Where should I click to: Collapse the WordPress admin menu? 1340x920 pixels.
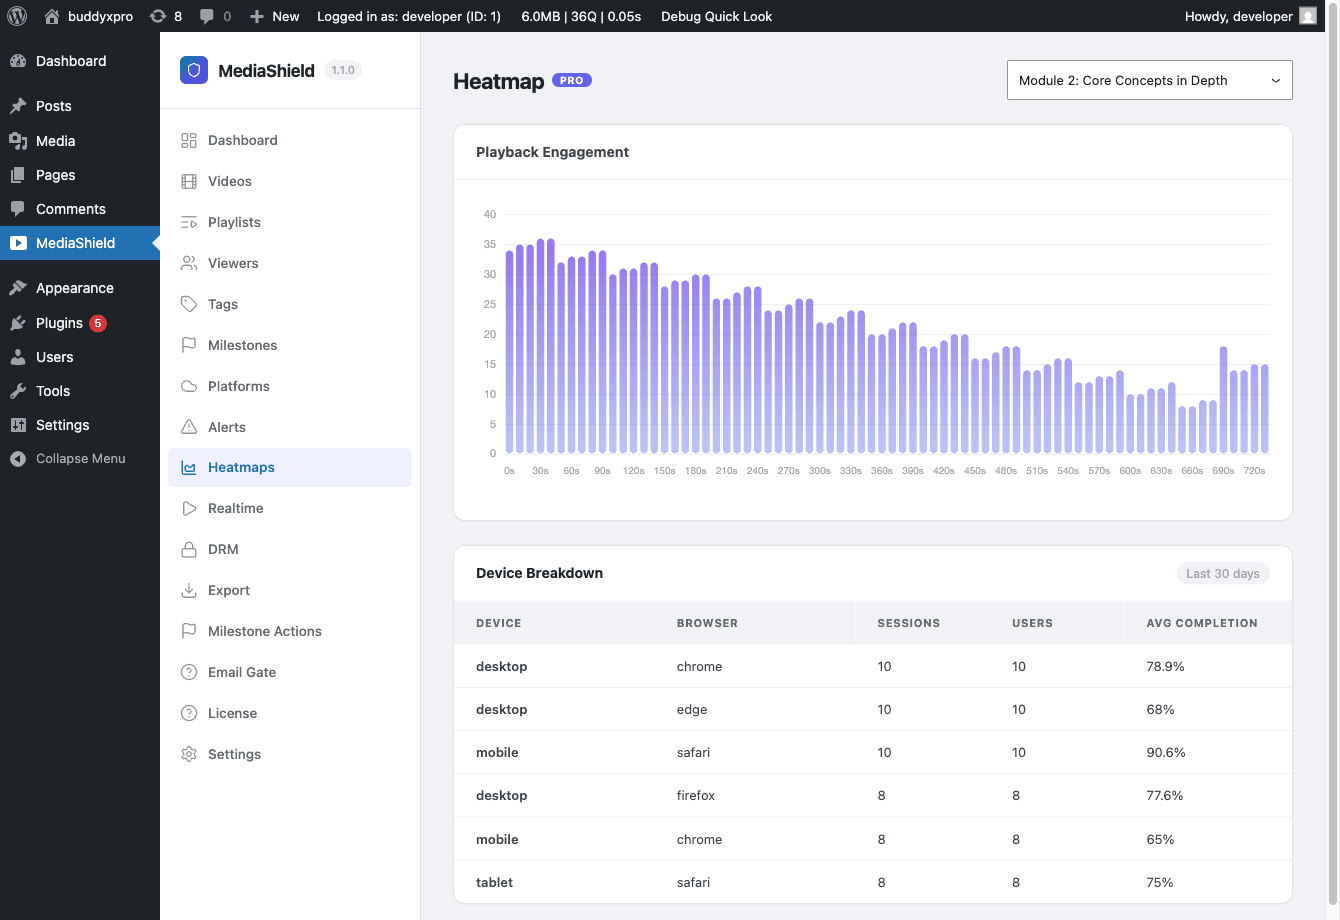(x=80, y=459)
